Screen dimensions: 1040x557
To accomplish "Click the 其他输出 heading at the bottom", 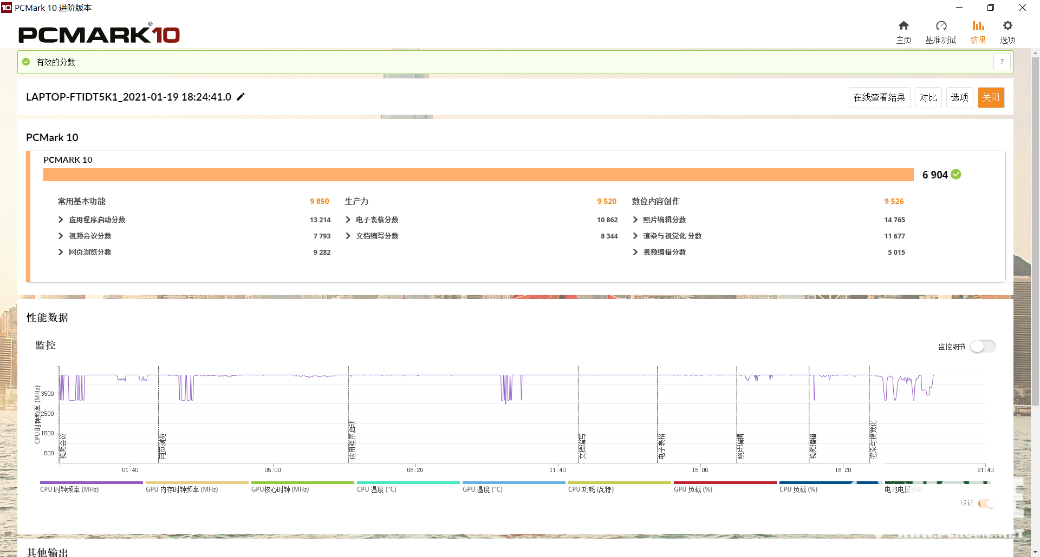I will (x=47, y=552).
